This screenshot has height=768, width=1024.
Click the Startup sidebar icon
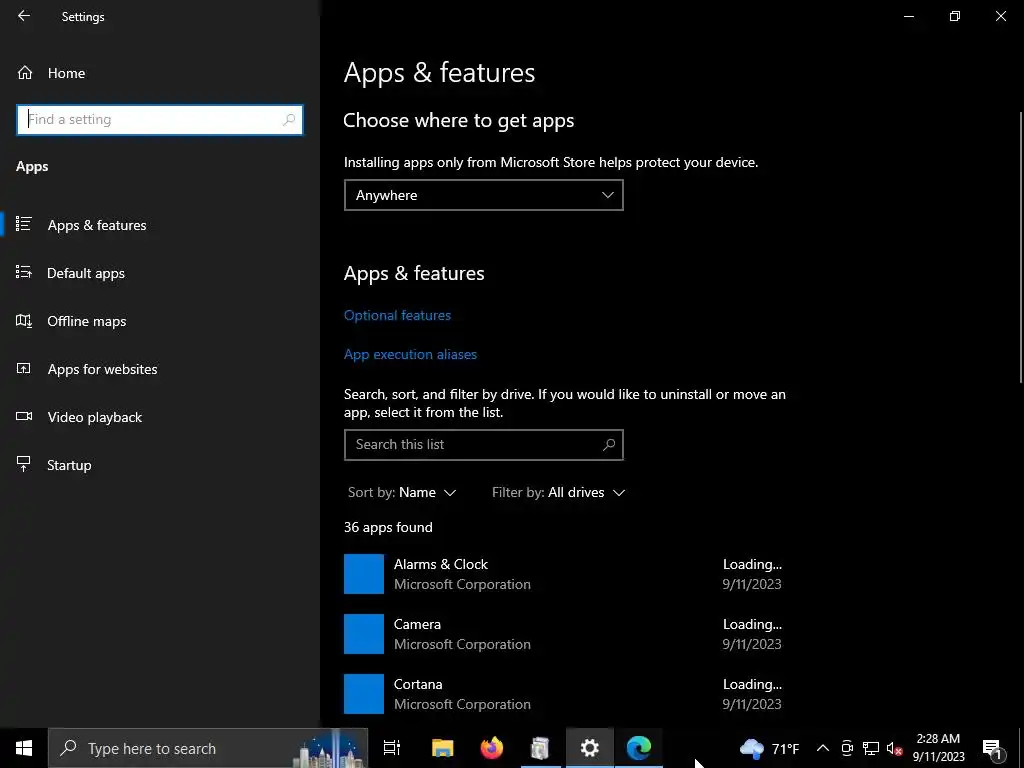[24, 464]
